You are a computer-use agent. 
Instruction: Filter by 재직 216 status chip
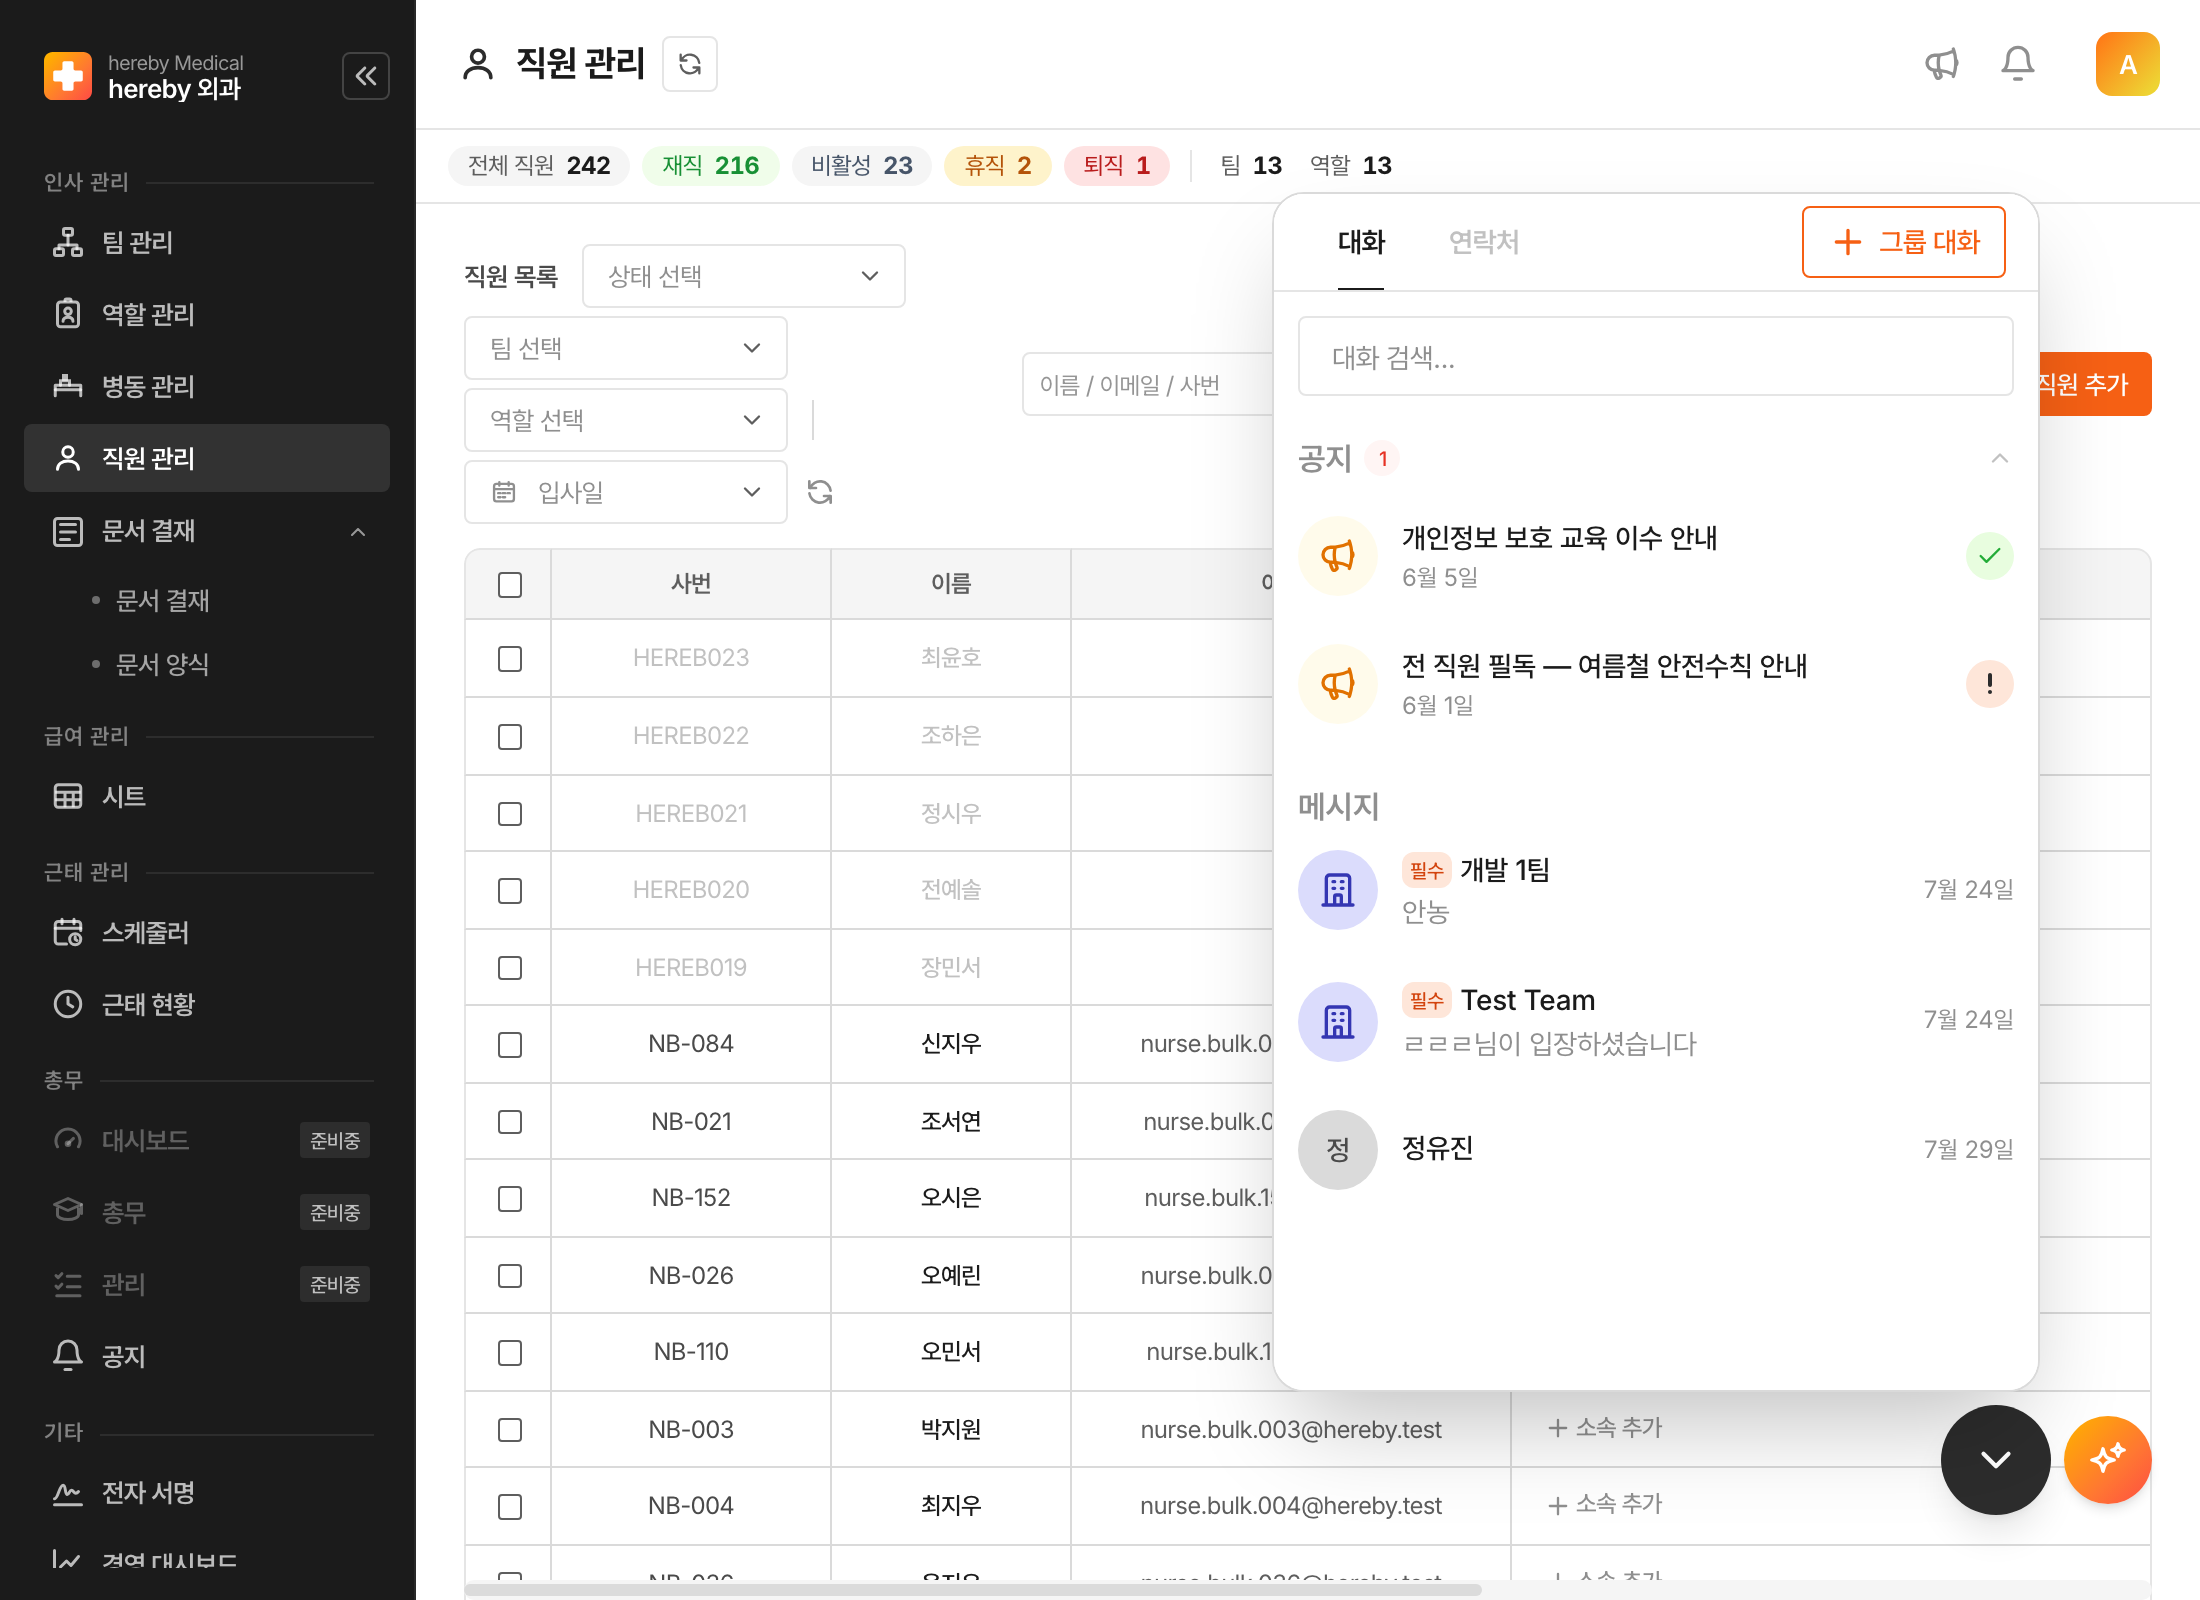pyautogui.click(x=711, y=165)
